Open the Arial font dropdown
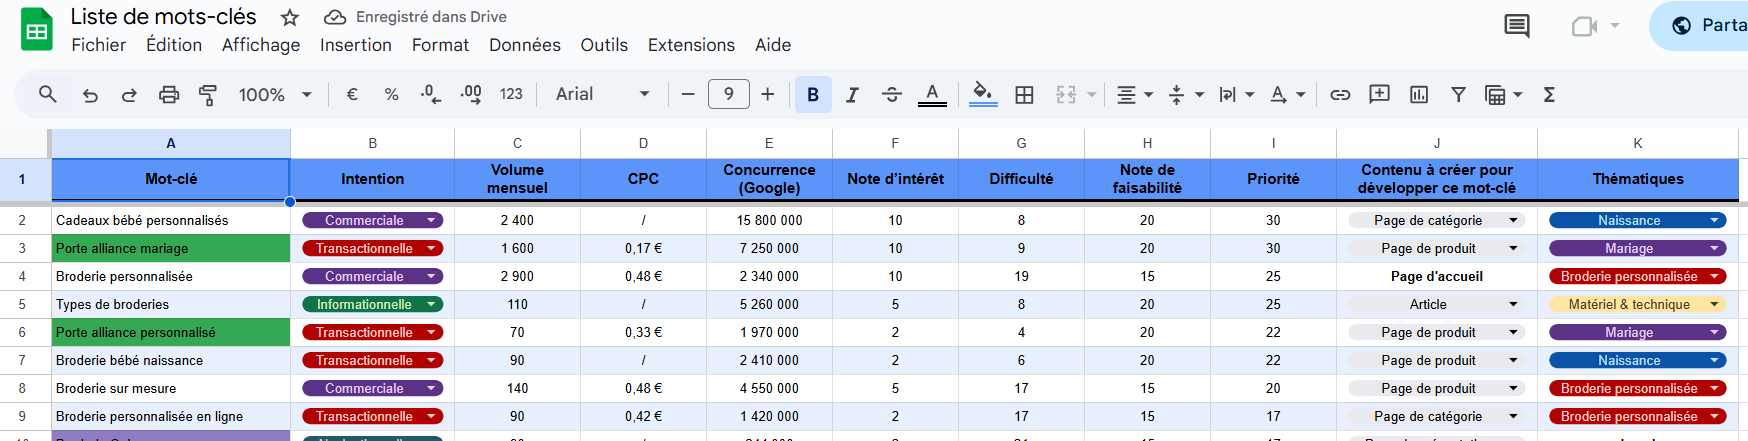Image resolution: width=1748 pixels, height=441 pixels. 602,95
